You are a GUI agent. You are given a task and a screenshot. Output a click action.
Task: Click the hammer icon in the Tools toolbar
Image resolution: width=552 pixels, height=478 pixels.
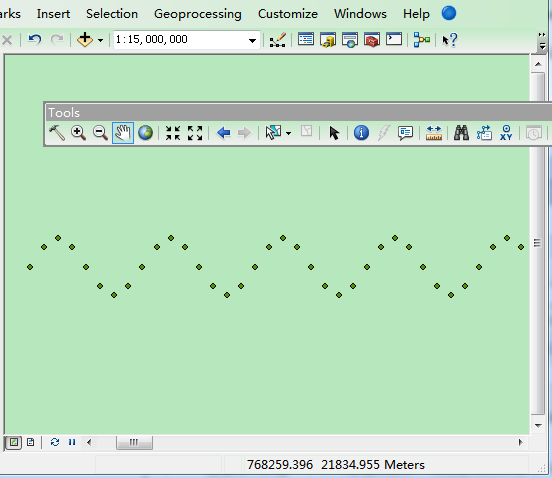coord(57,133)
